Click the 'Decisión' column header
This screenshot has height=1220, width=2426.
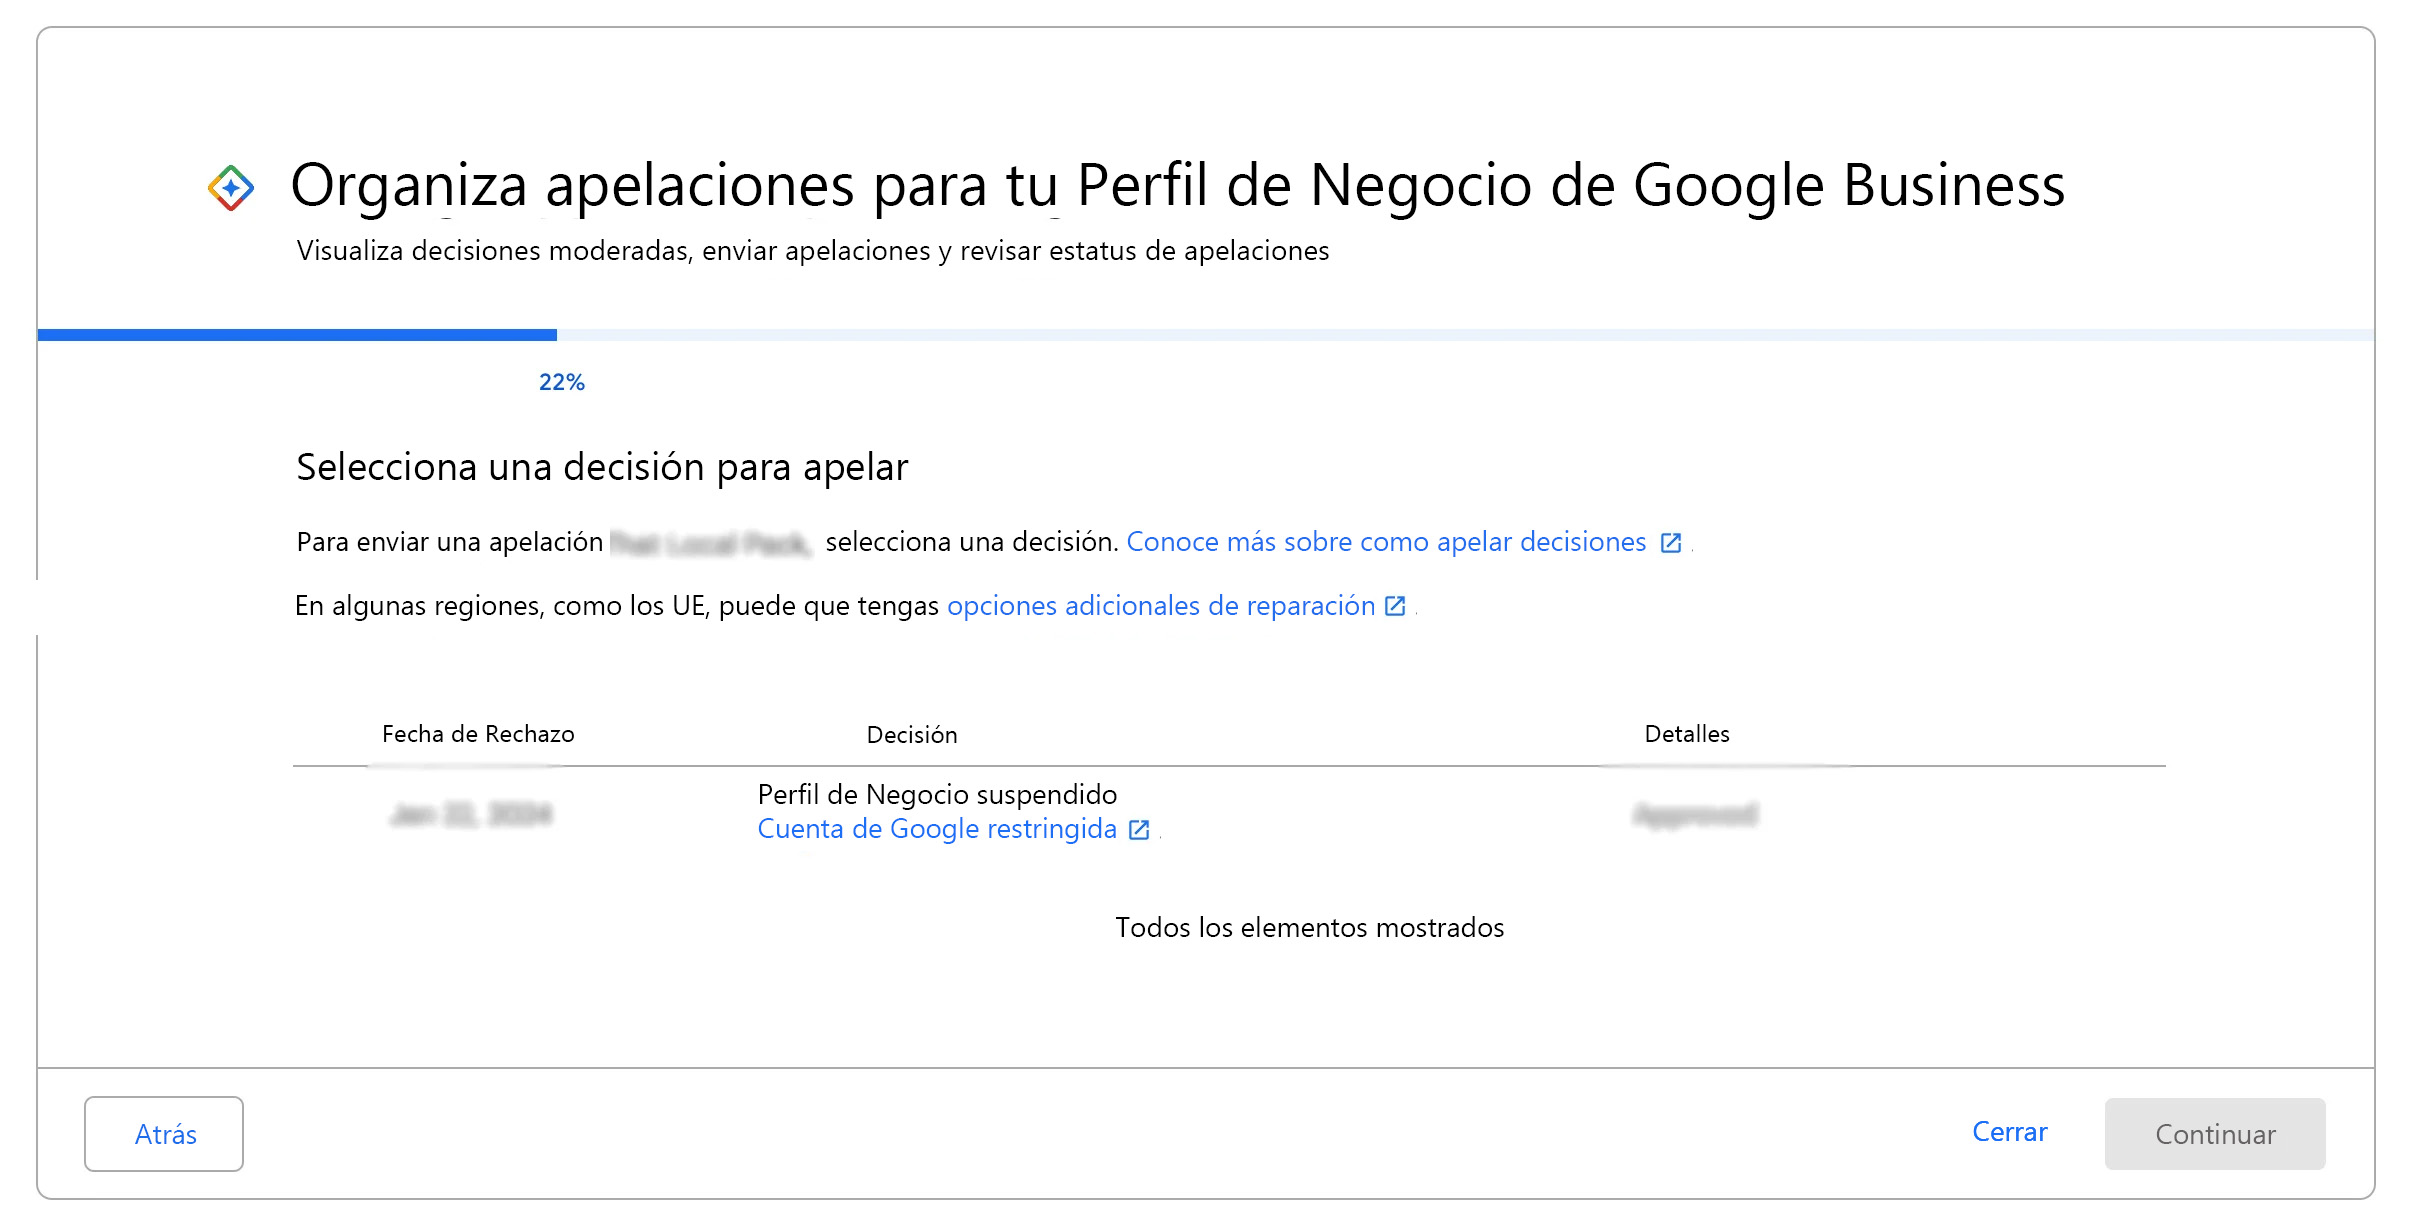pyautogui.click(x=911, y=735)
